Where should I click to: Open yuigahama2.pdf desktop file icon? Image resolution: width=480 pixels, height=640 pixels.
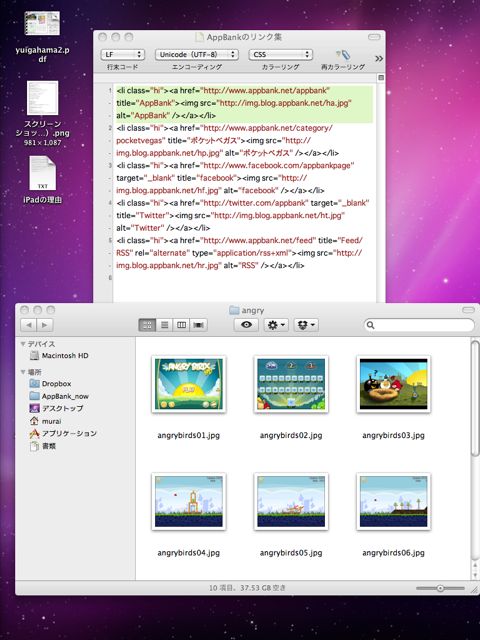[x=42, y=24]
